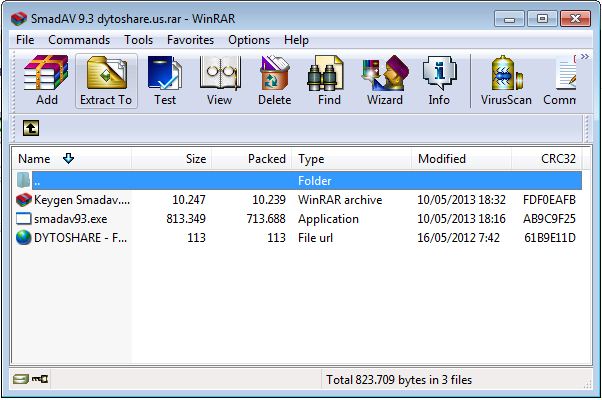
Task: Select the DYTOSHARE - F... file name
Action: 80,238
